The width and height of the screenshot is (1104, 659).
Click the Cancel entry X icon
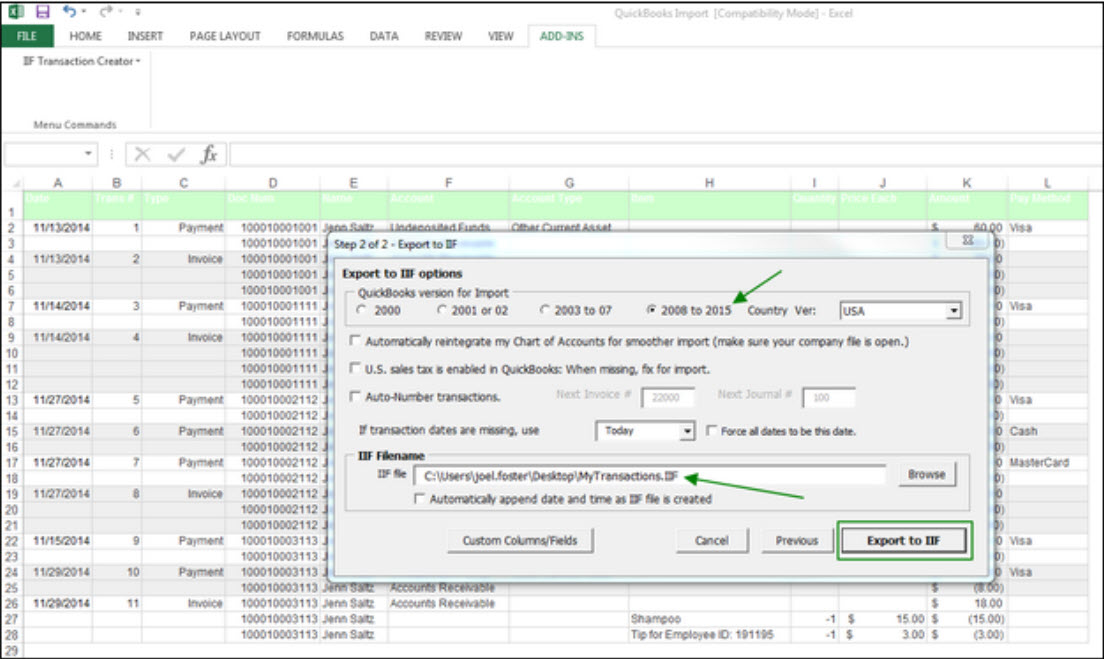click(x=142, y=154)
